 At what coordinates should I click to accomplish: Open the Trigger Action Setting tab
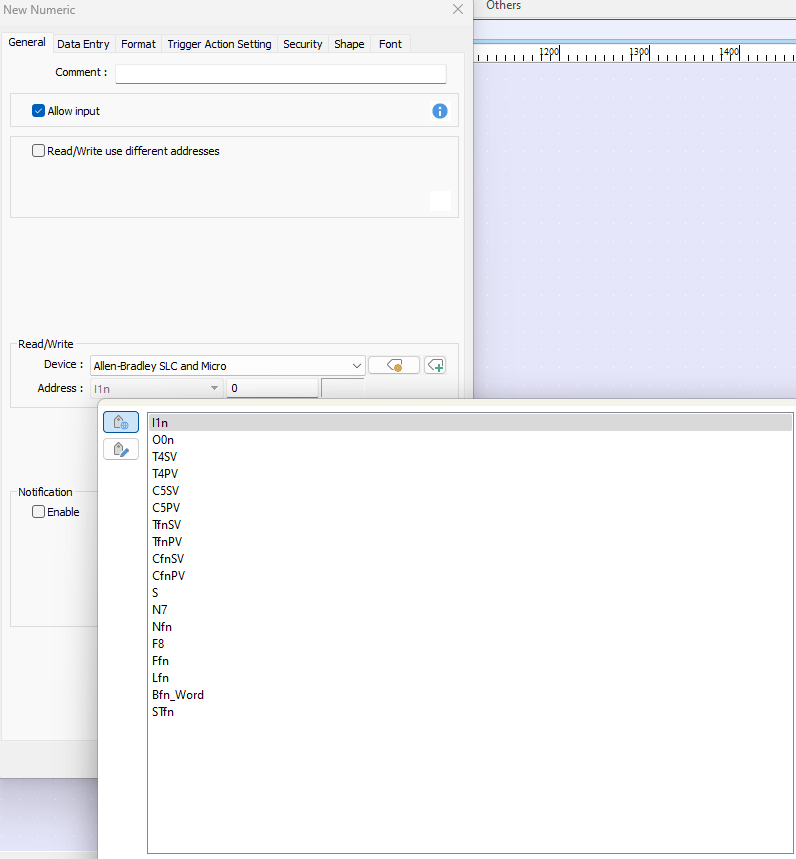tap(219, 44)
